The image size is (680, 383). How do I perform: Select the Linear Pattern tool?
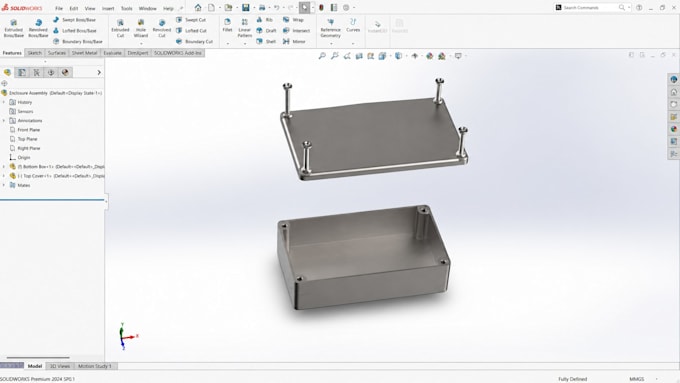coord(245,28)
